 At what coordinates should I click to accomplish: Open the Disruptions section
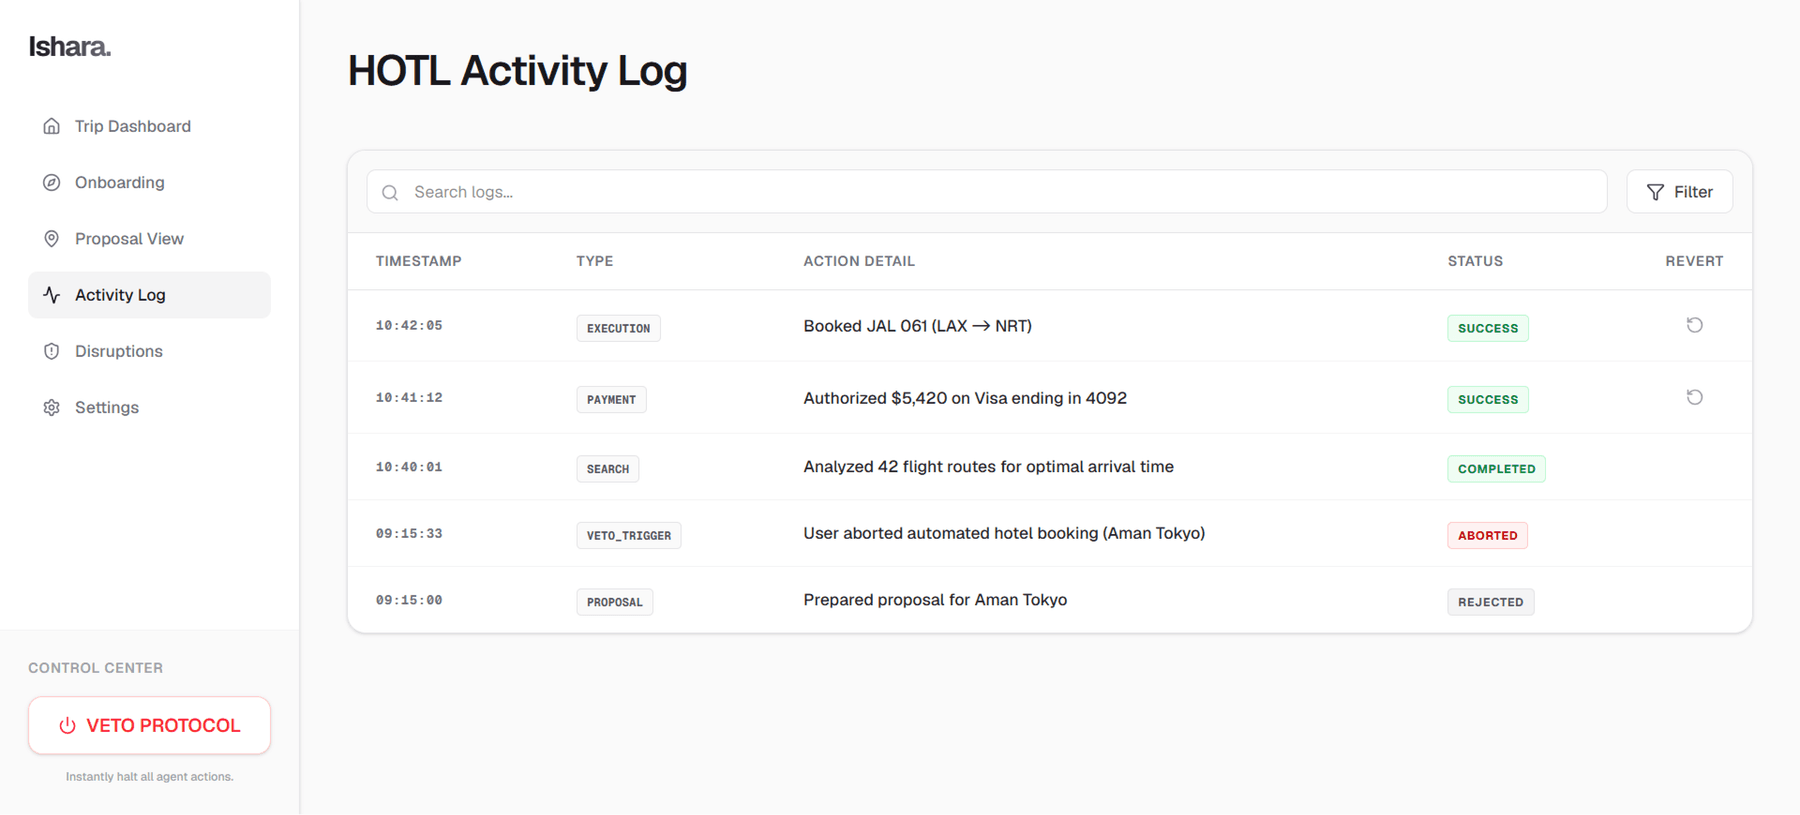(x=149, y=351)
